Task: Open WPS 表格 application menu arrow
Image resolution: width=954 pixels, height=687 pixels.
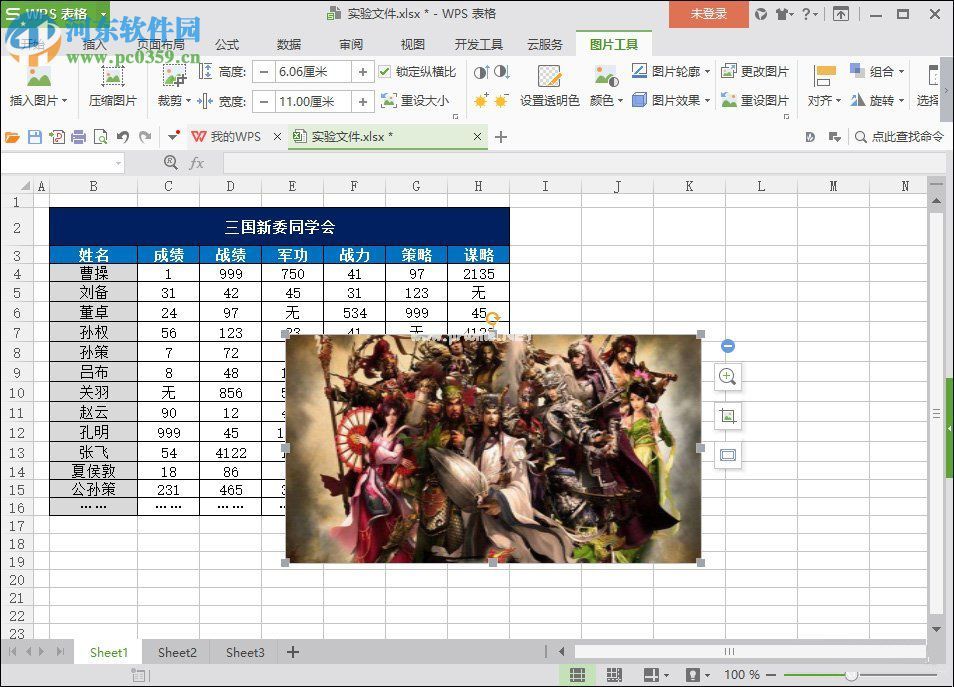Action: pyautogui.click(x=103, y=13)
